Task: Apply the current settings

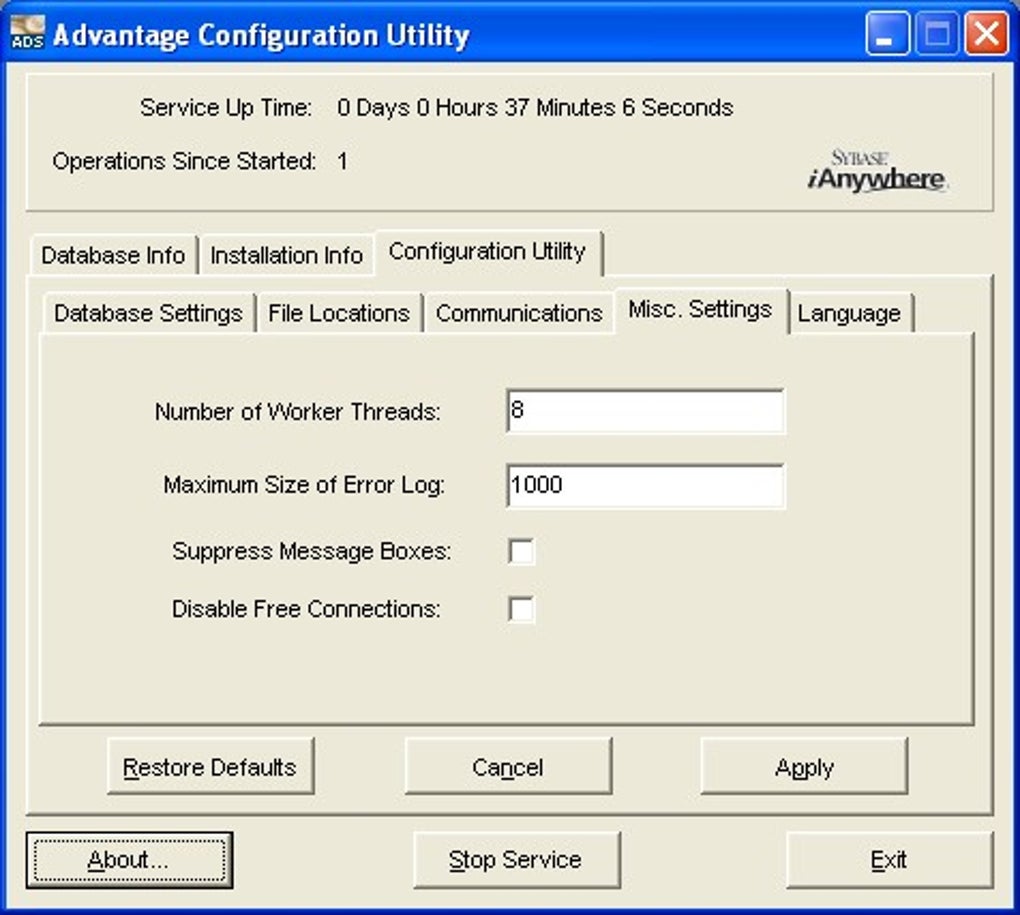Action: point(804,767)
